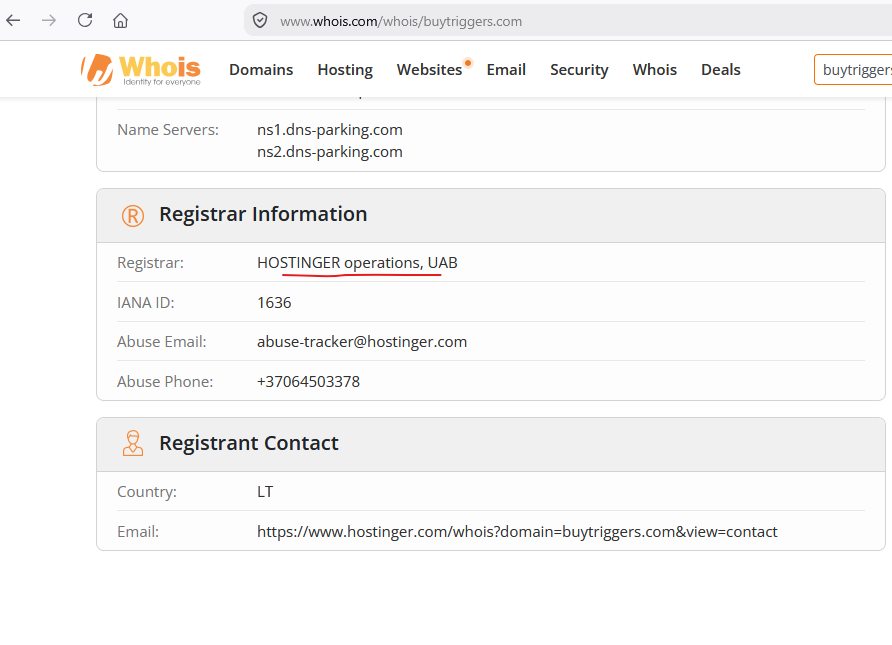Click abuse phone +37064503378
This screenshot has height=645, width=892.
308,382
